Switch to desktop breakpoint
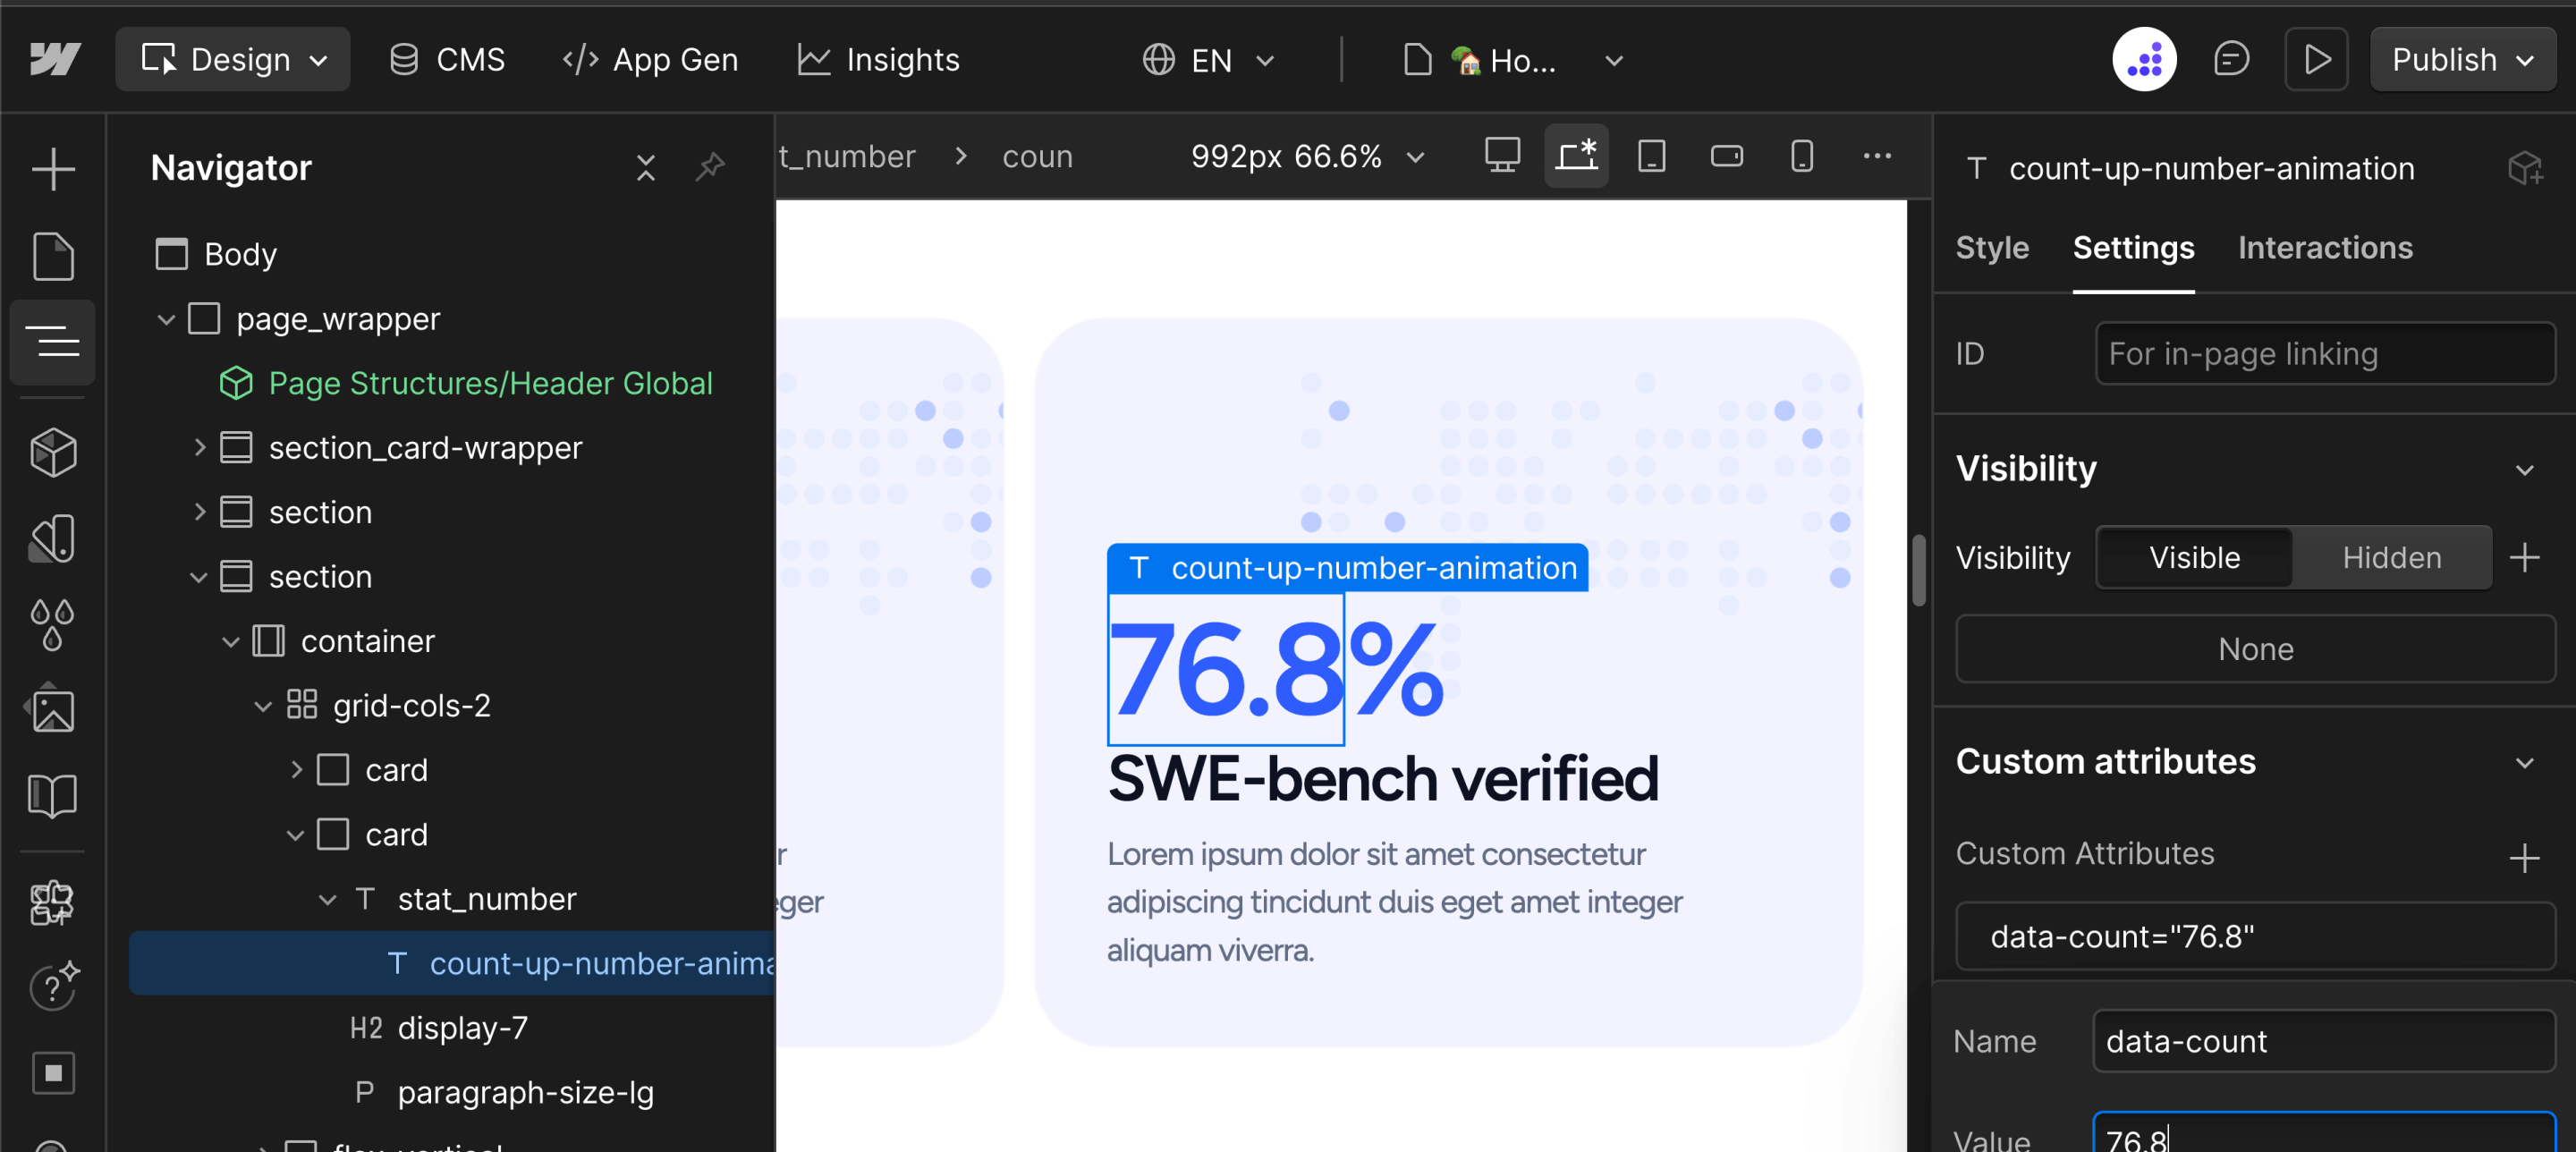Viewport: 2576px width, 1152px height. click(x=1502, y=156)
